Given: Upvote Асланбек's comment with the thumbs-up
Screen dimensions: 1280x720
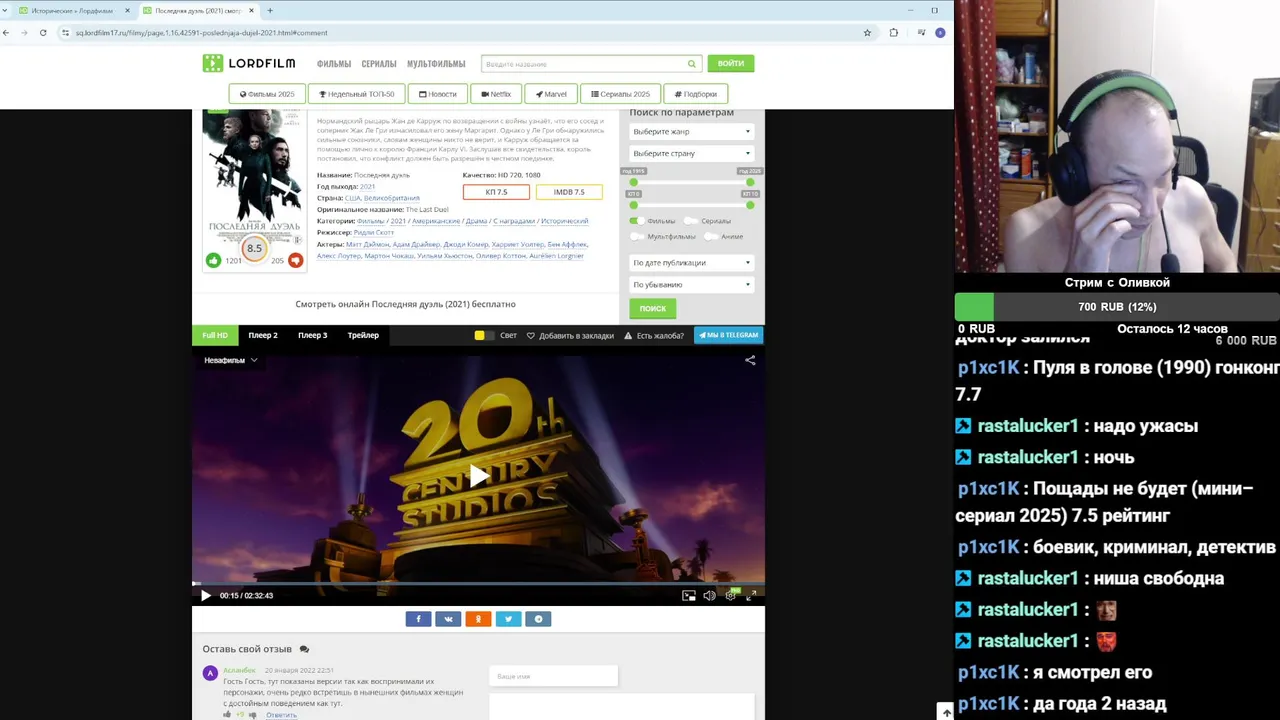Looking at the screenshot, I should 227,715.
